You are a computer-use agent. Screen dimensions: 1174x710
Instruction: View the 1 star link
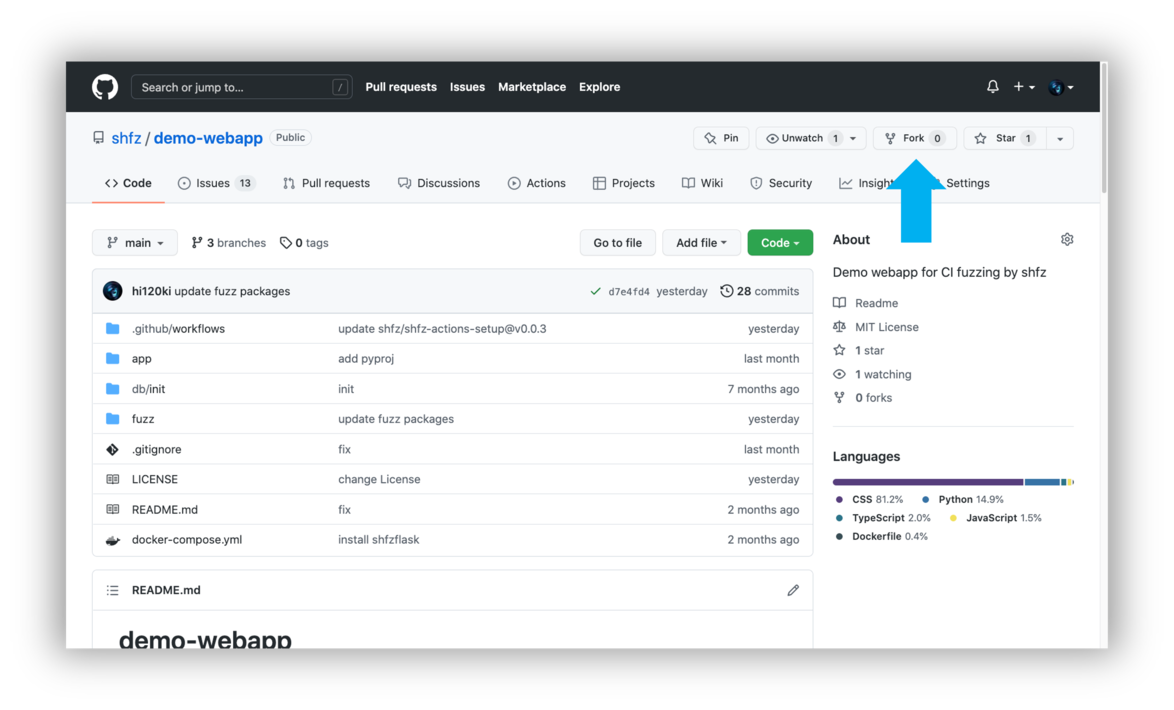859,351
